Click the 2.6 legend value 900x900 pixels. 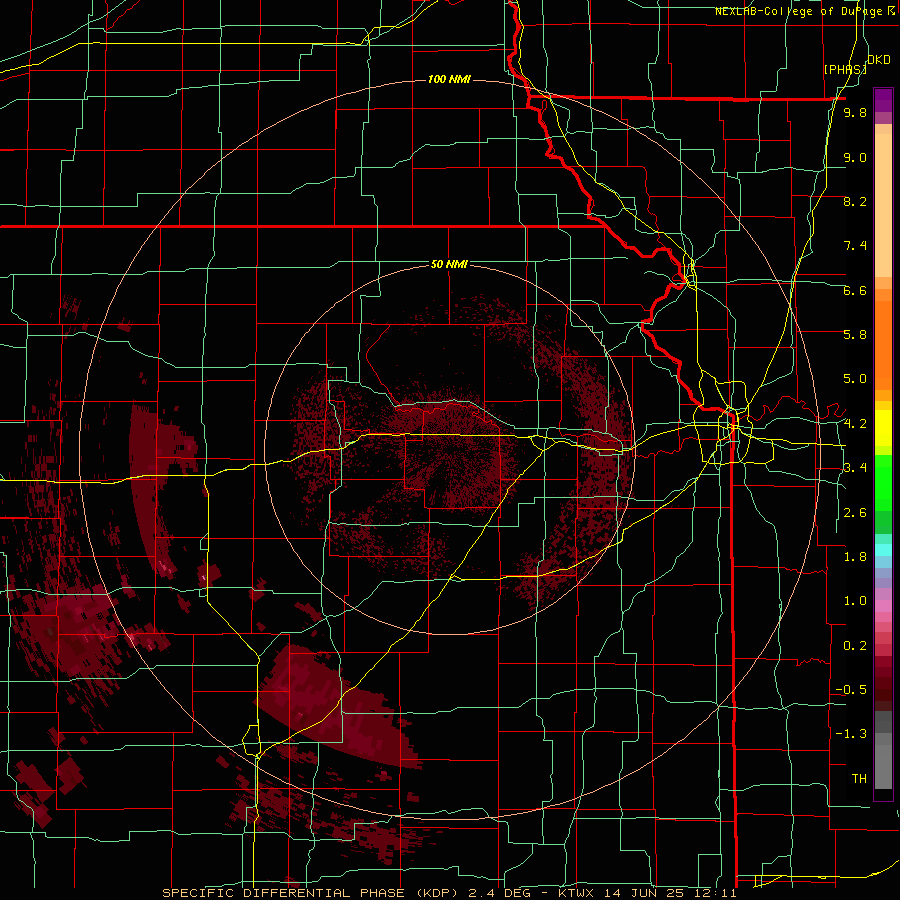tap(855, 513)
